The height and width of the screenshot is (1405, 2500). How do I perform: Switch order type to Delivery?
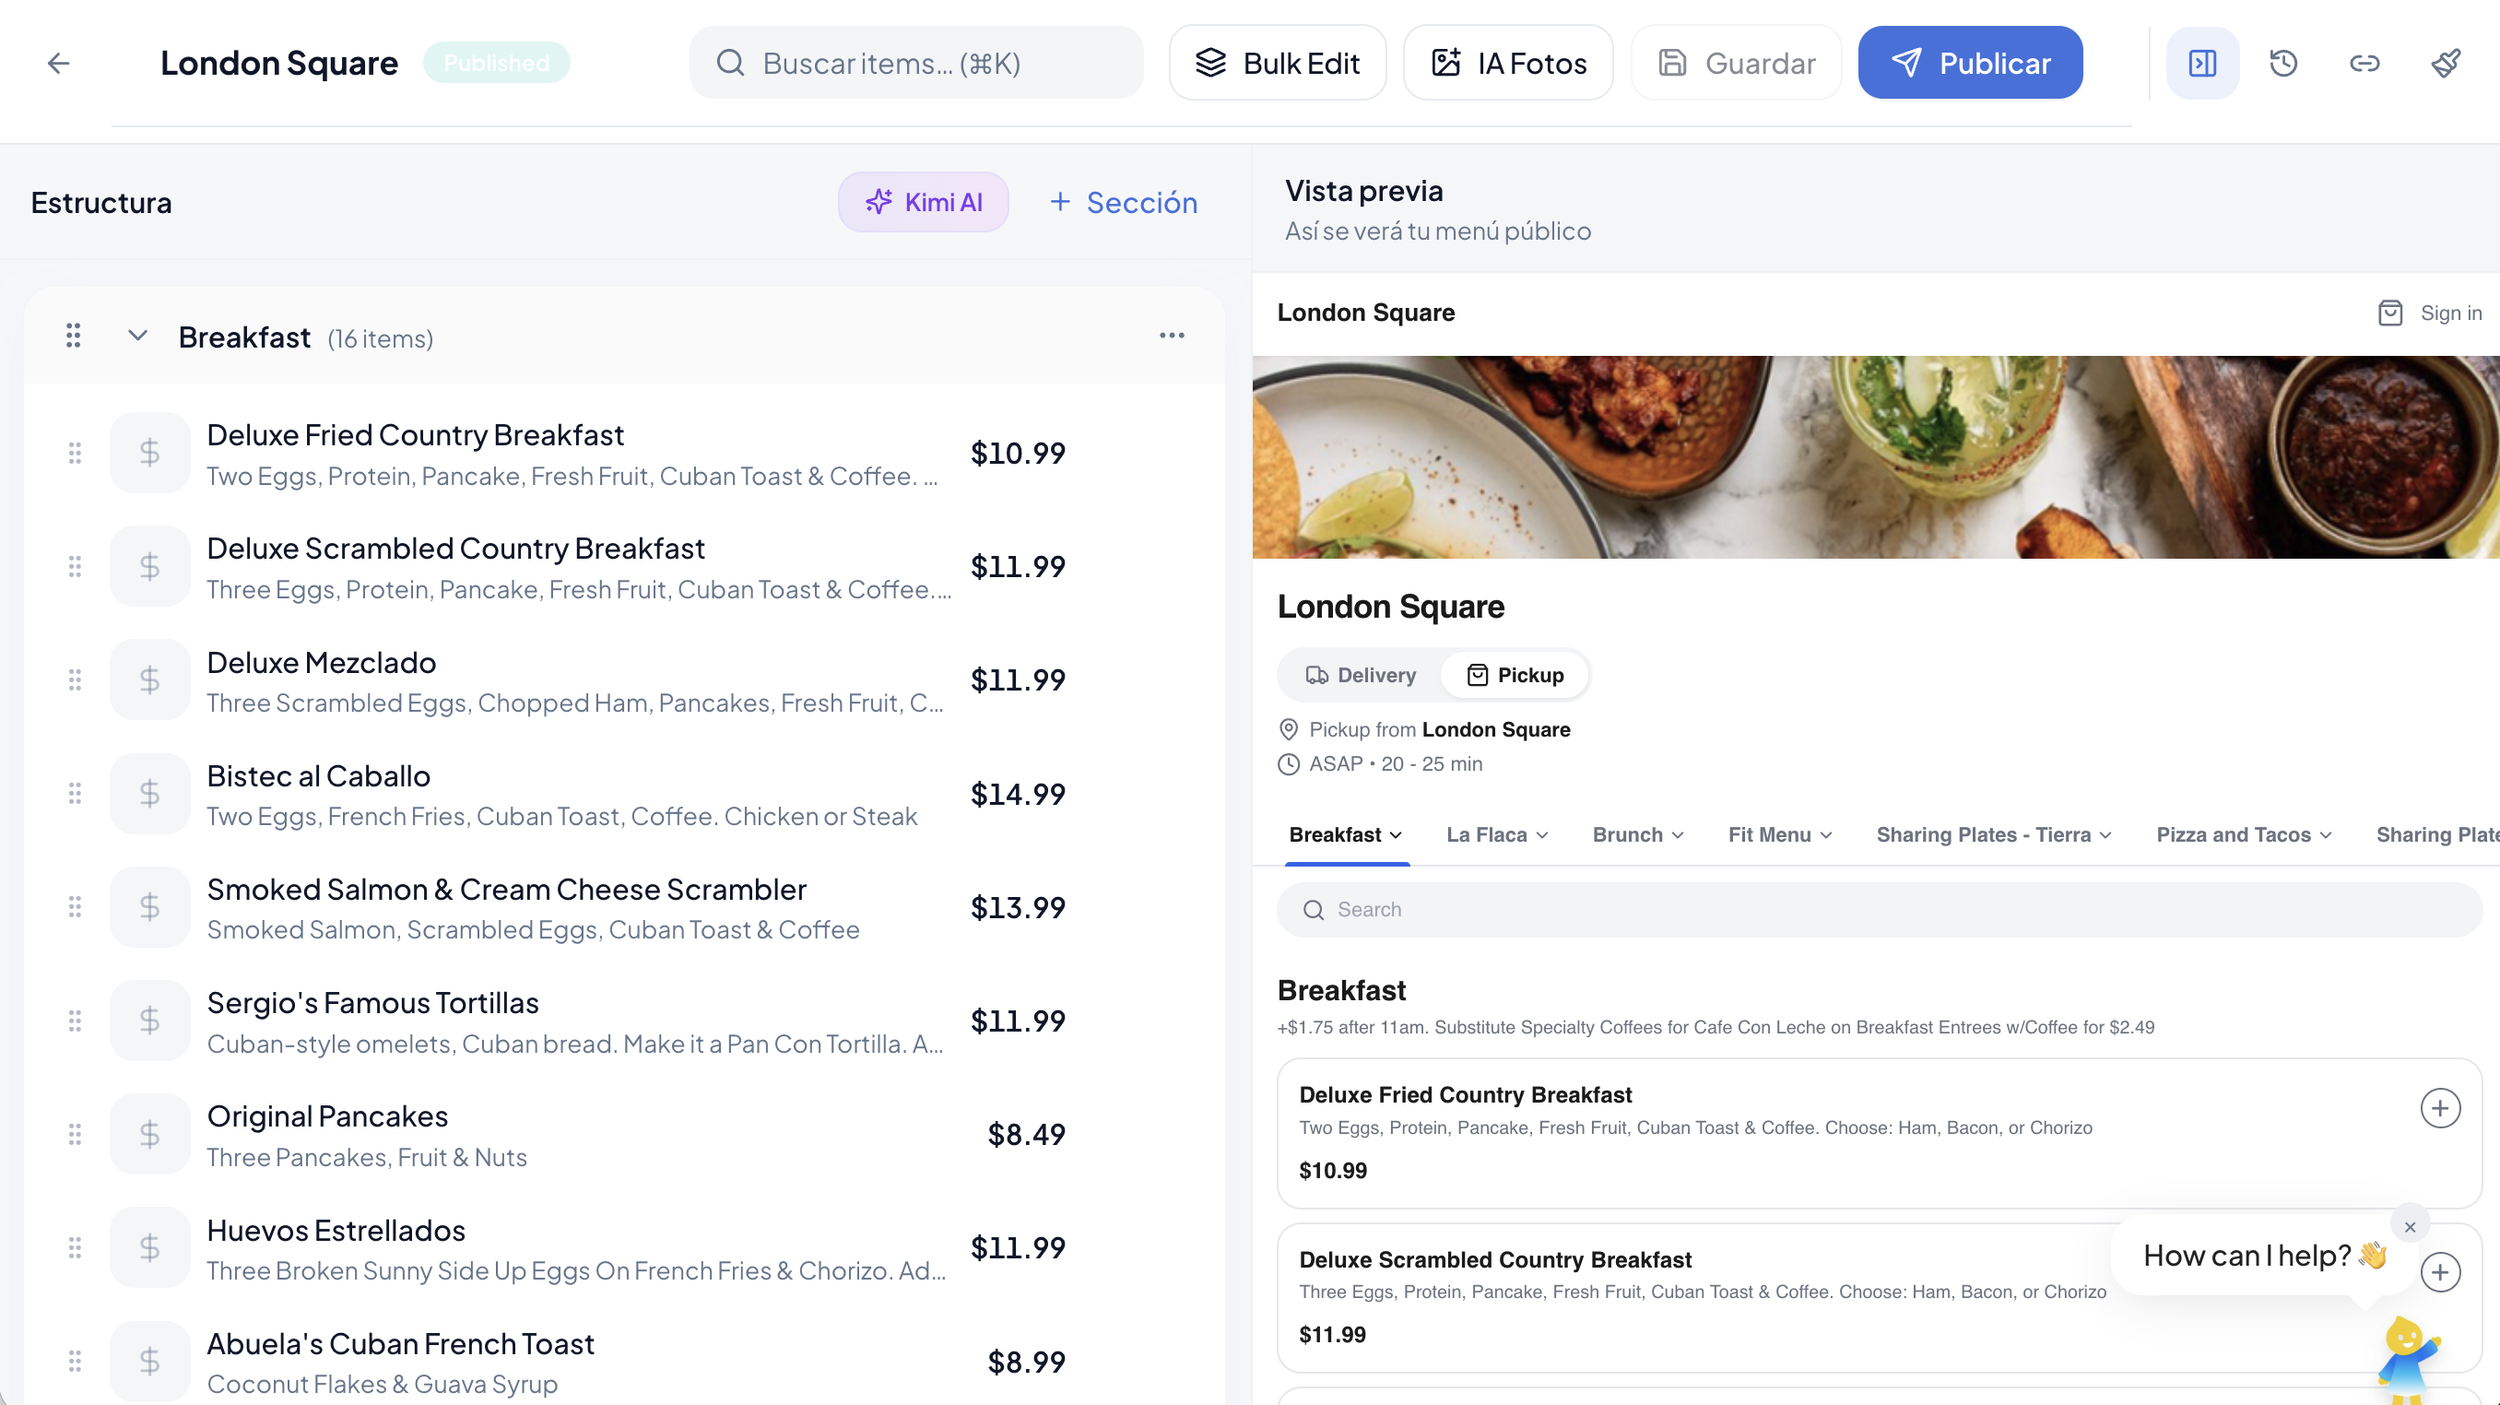(1361, 675)
